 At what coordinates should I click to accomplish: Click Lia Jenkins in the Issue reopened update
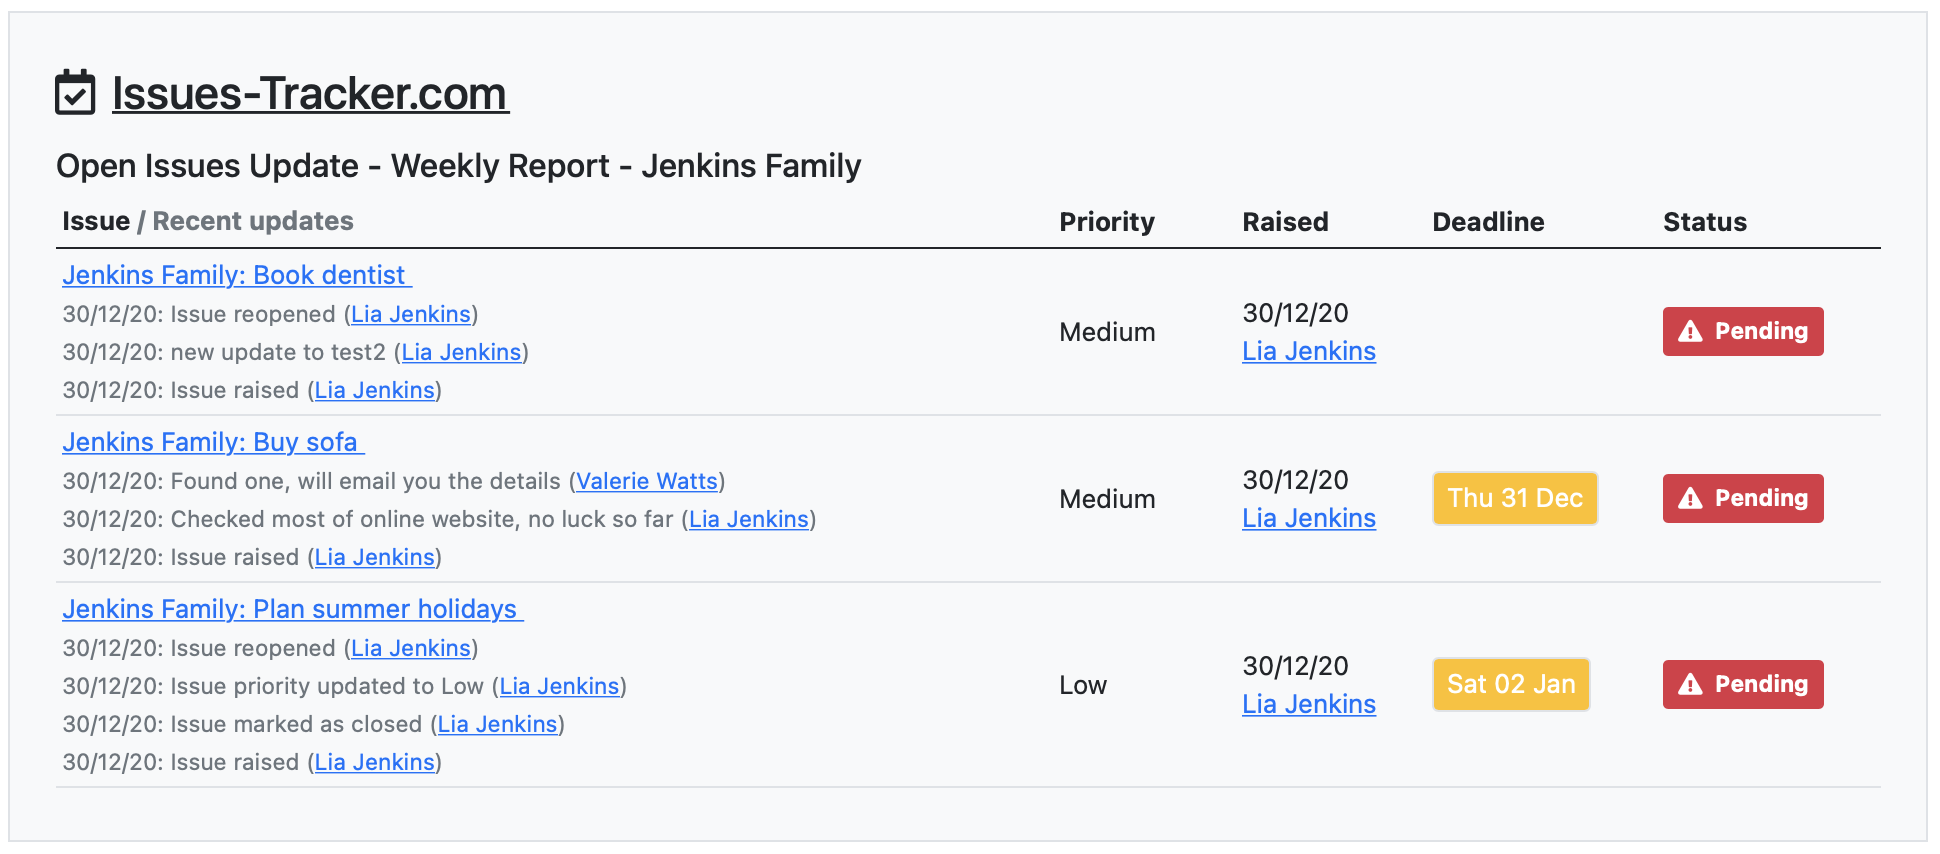point(410,313)
